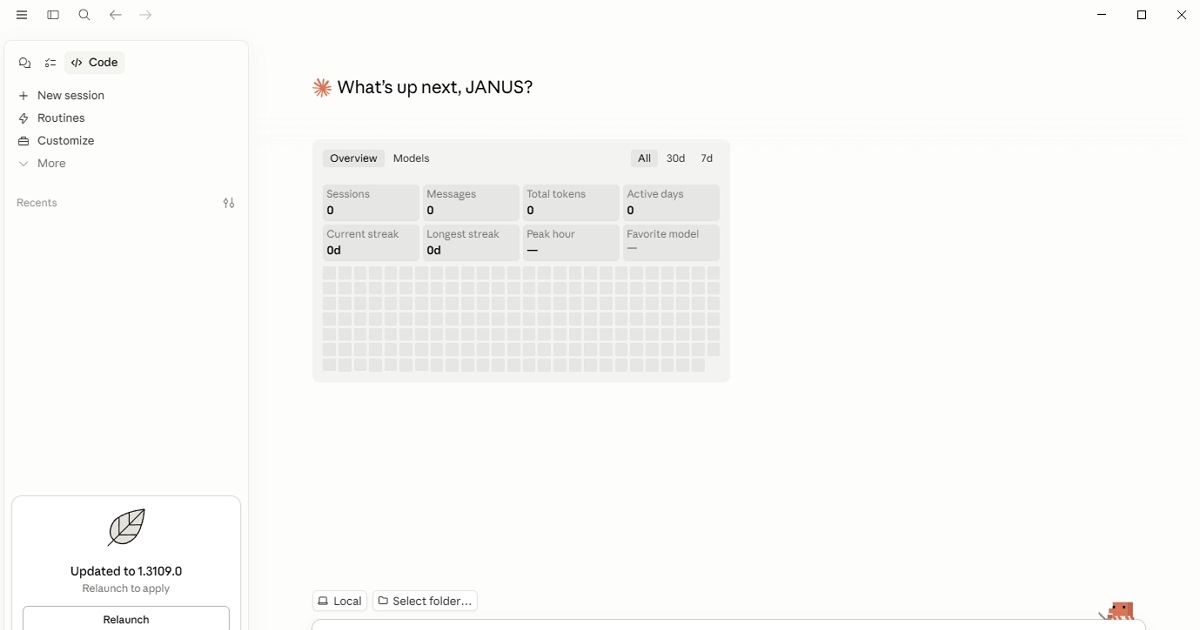Open the Local environment dropdown
Screen dimensions: 1200x630
tap(340, 601)
